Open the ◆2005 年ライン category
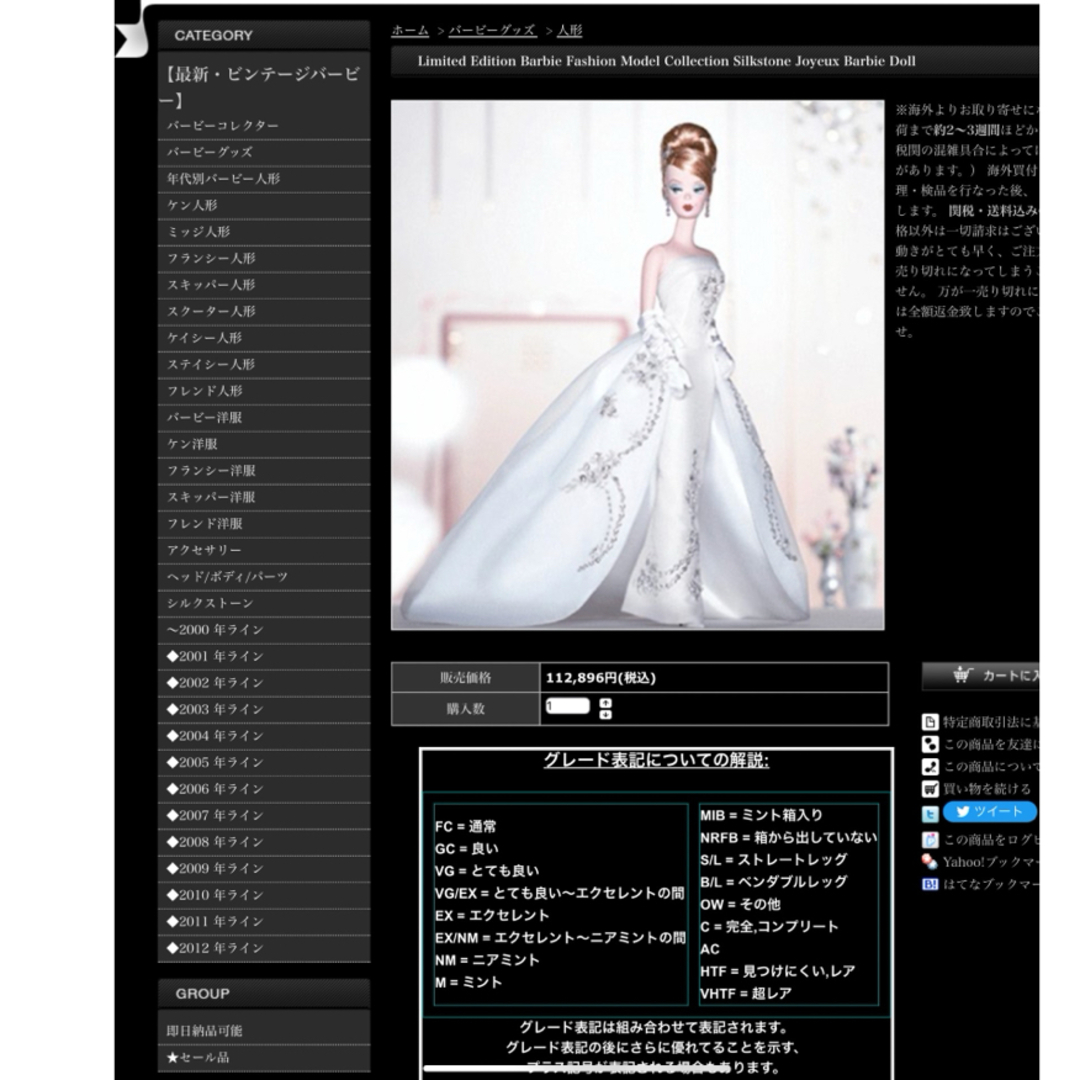 coord(264,762)
